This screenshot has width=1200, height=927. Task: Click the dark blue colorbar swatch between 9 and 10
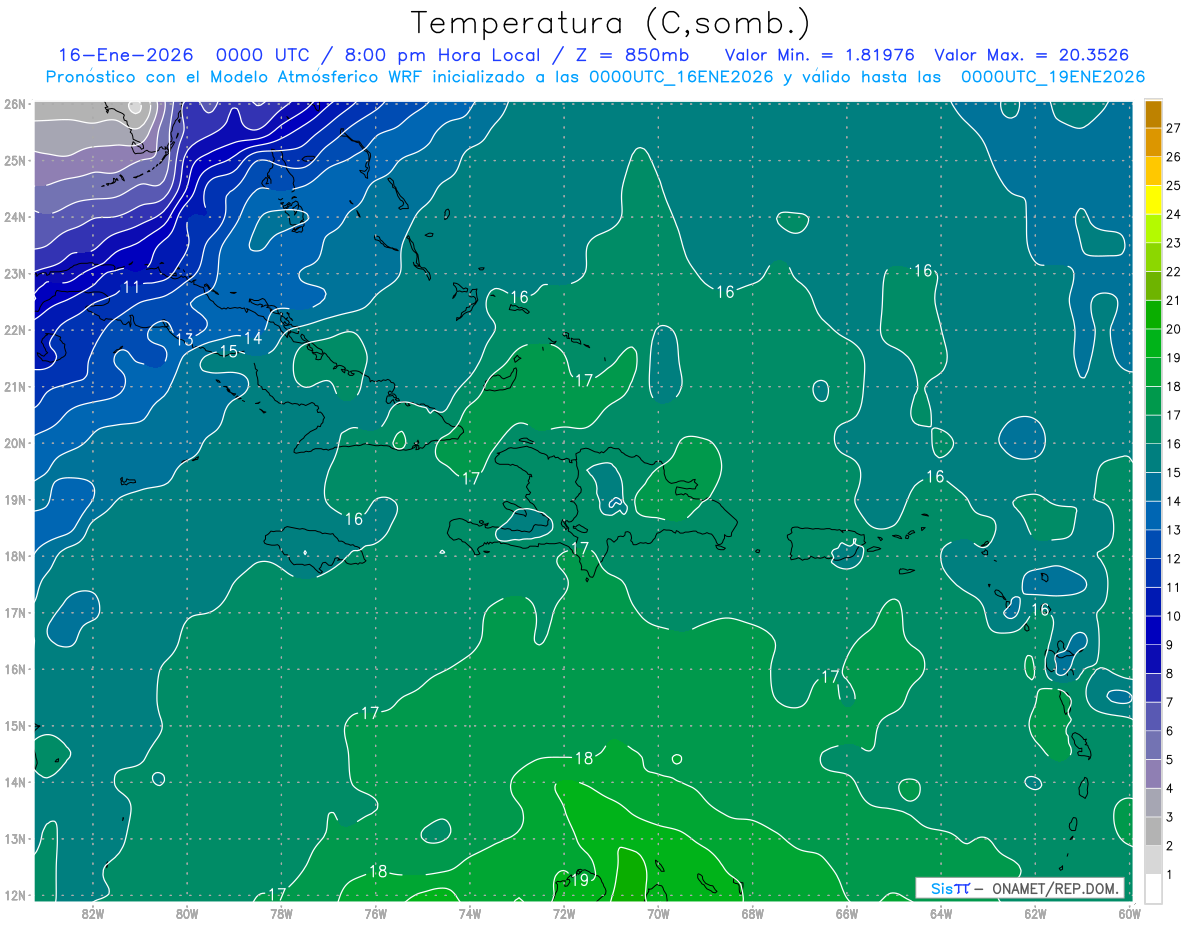tap(1153, 630)
